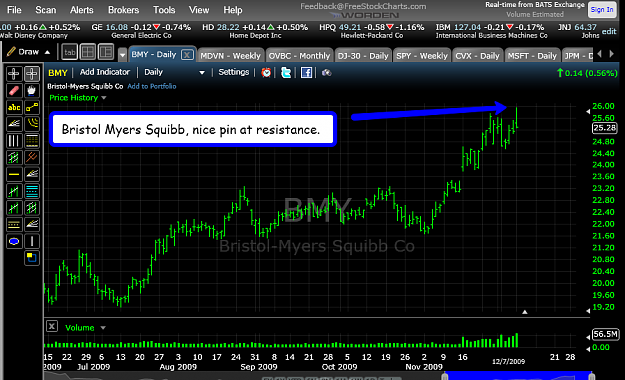Switch to OVBC - Monthly tab
Image resolution: width=625 pixels, height=380 pixels.
click(x=299, y=55)
